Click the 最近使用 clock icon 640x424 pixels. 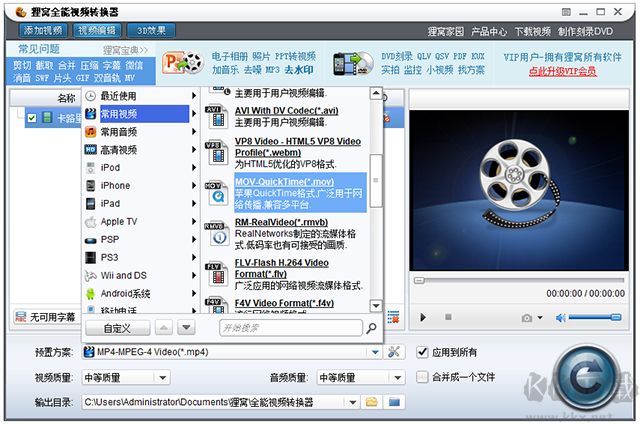91,96
